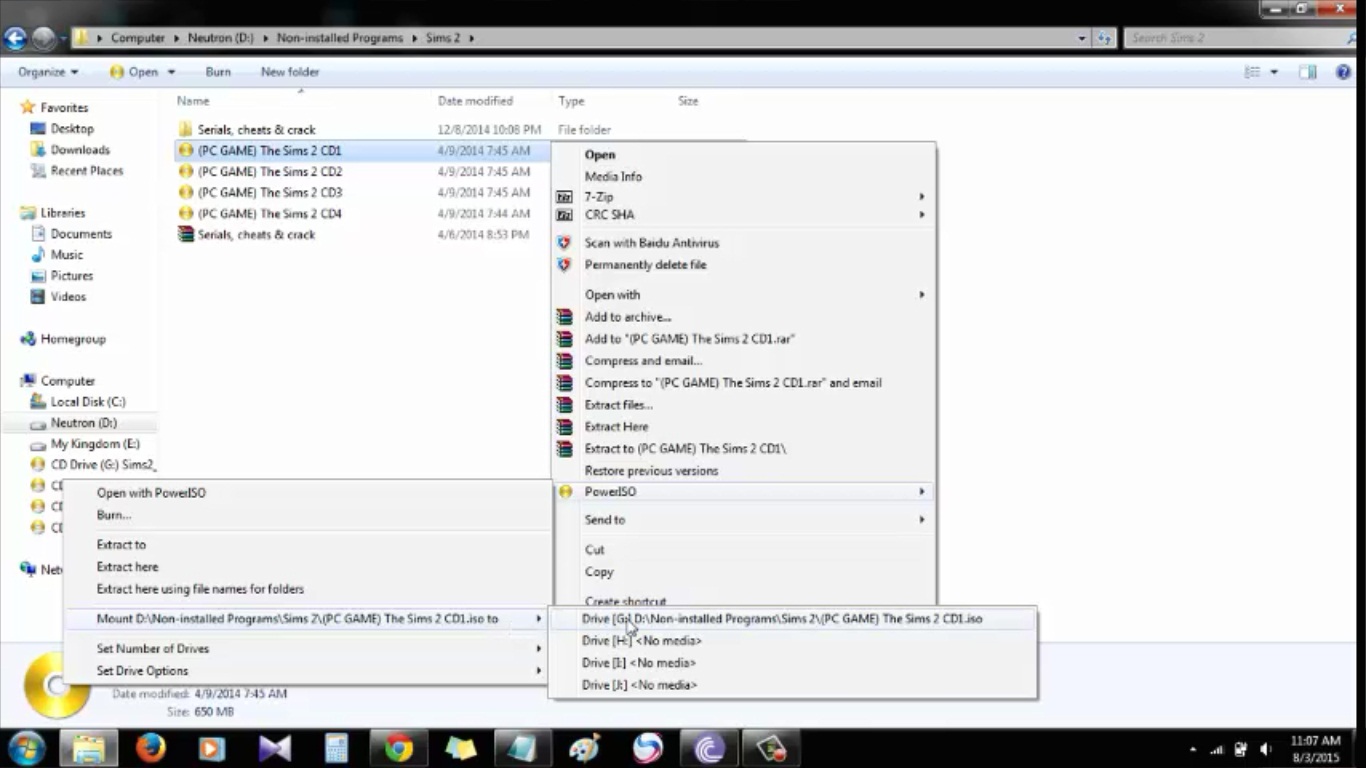1366x768 pixels.
Task: Sort by Date modified column
Action: point(475,101)
